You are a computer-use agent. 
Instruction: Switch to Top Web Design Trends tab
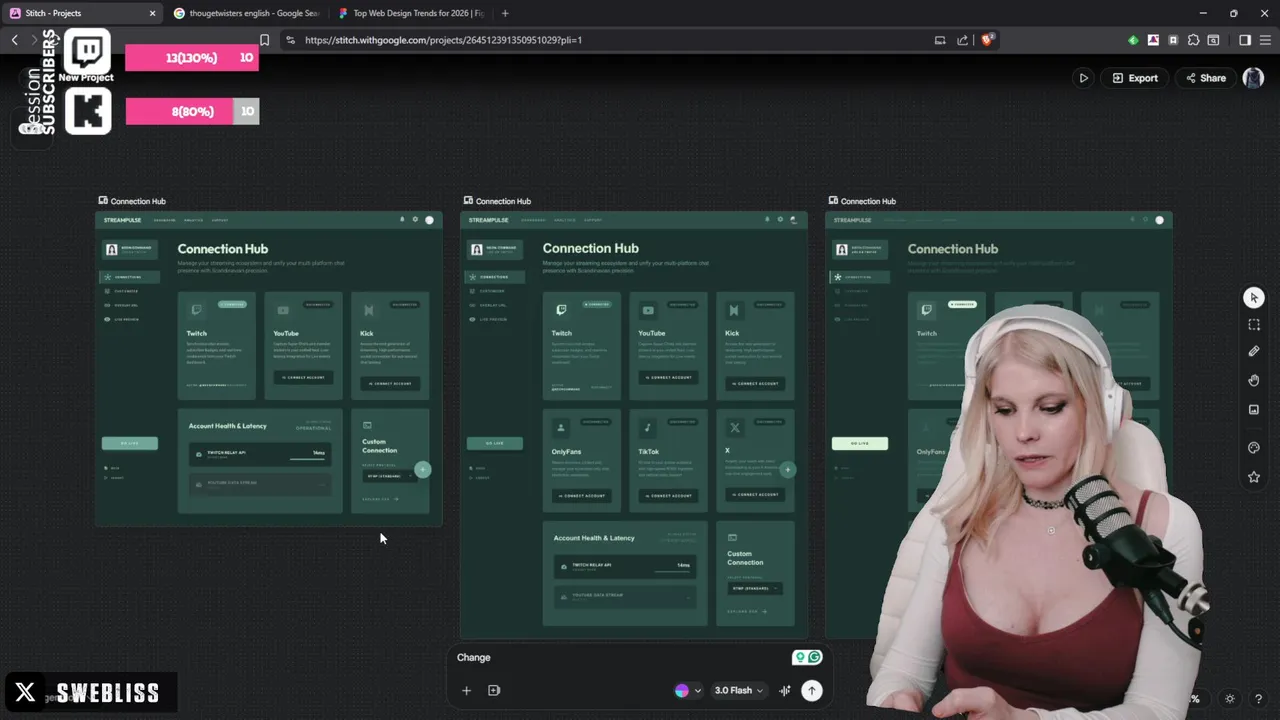pyautogui.click(x=410, y=13)
